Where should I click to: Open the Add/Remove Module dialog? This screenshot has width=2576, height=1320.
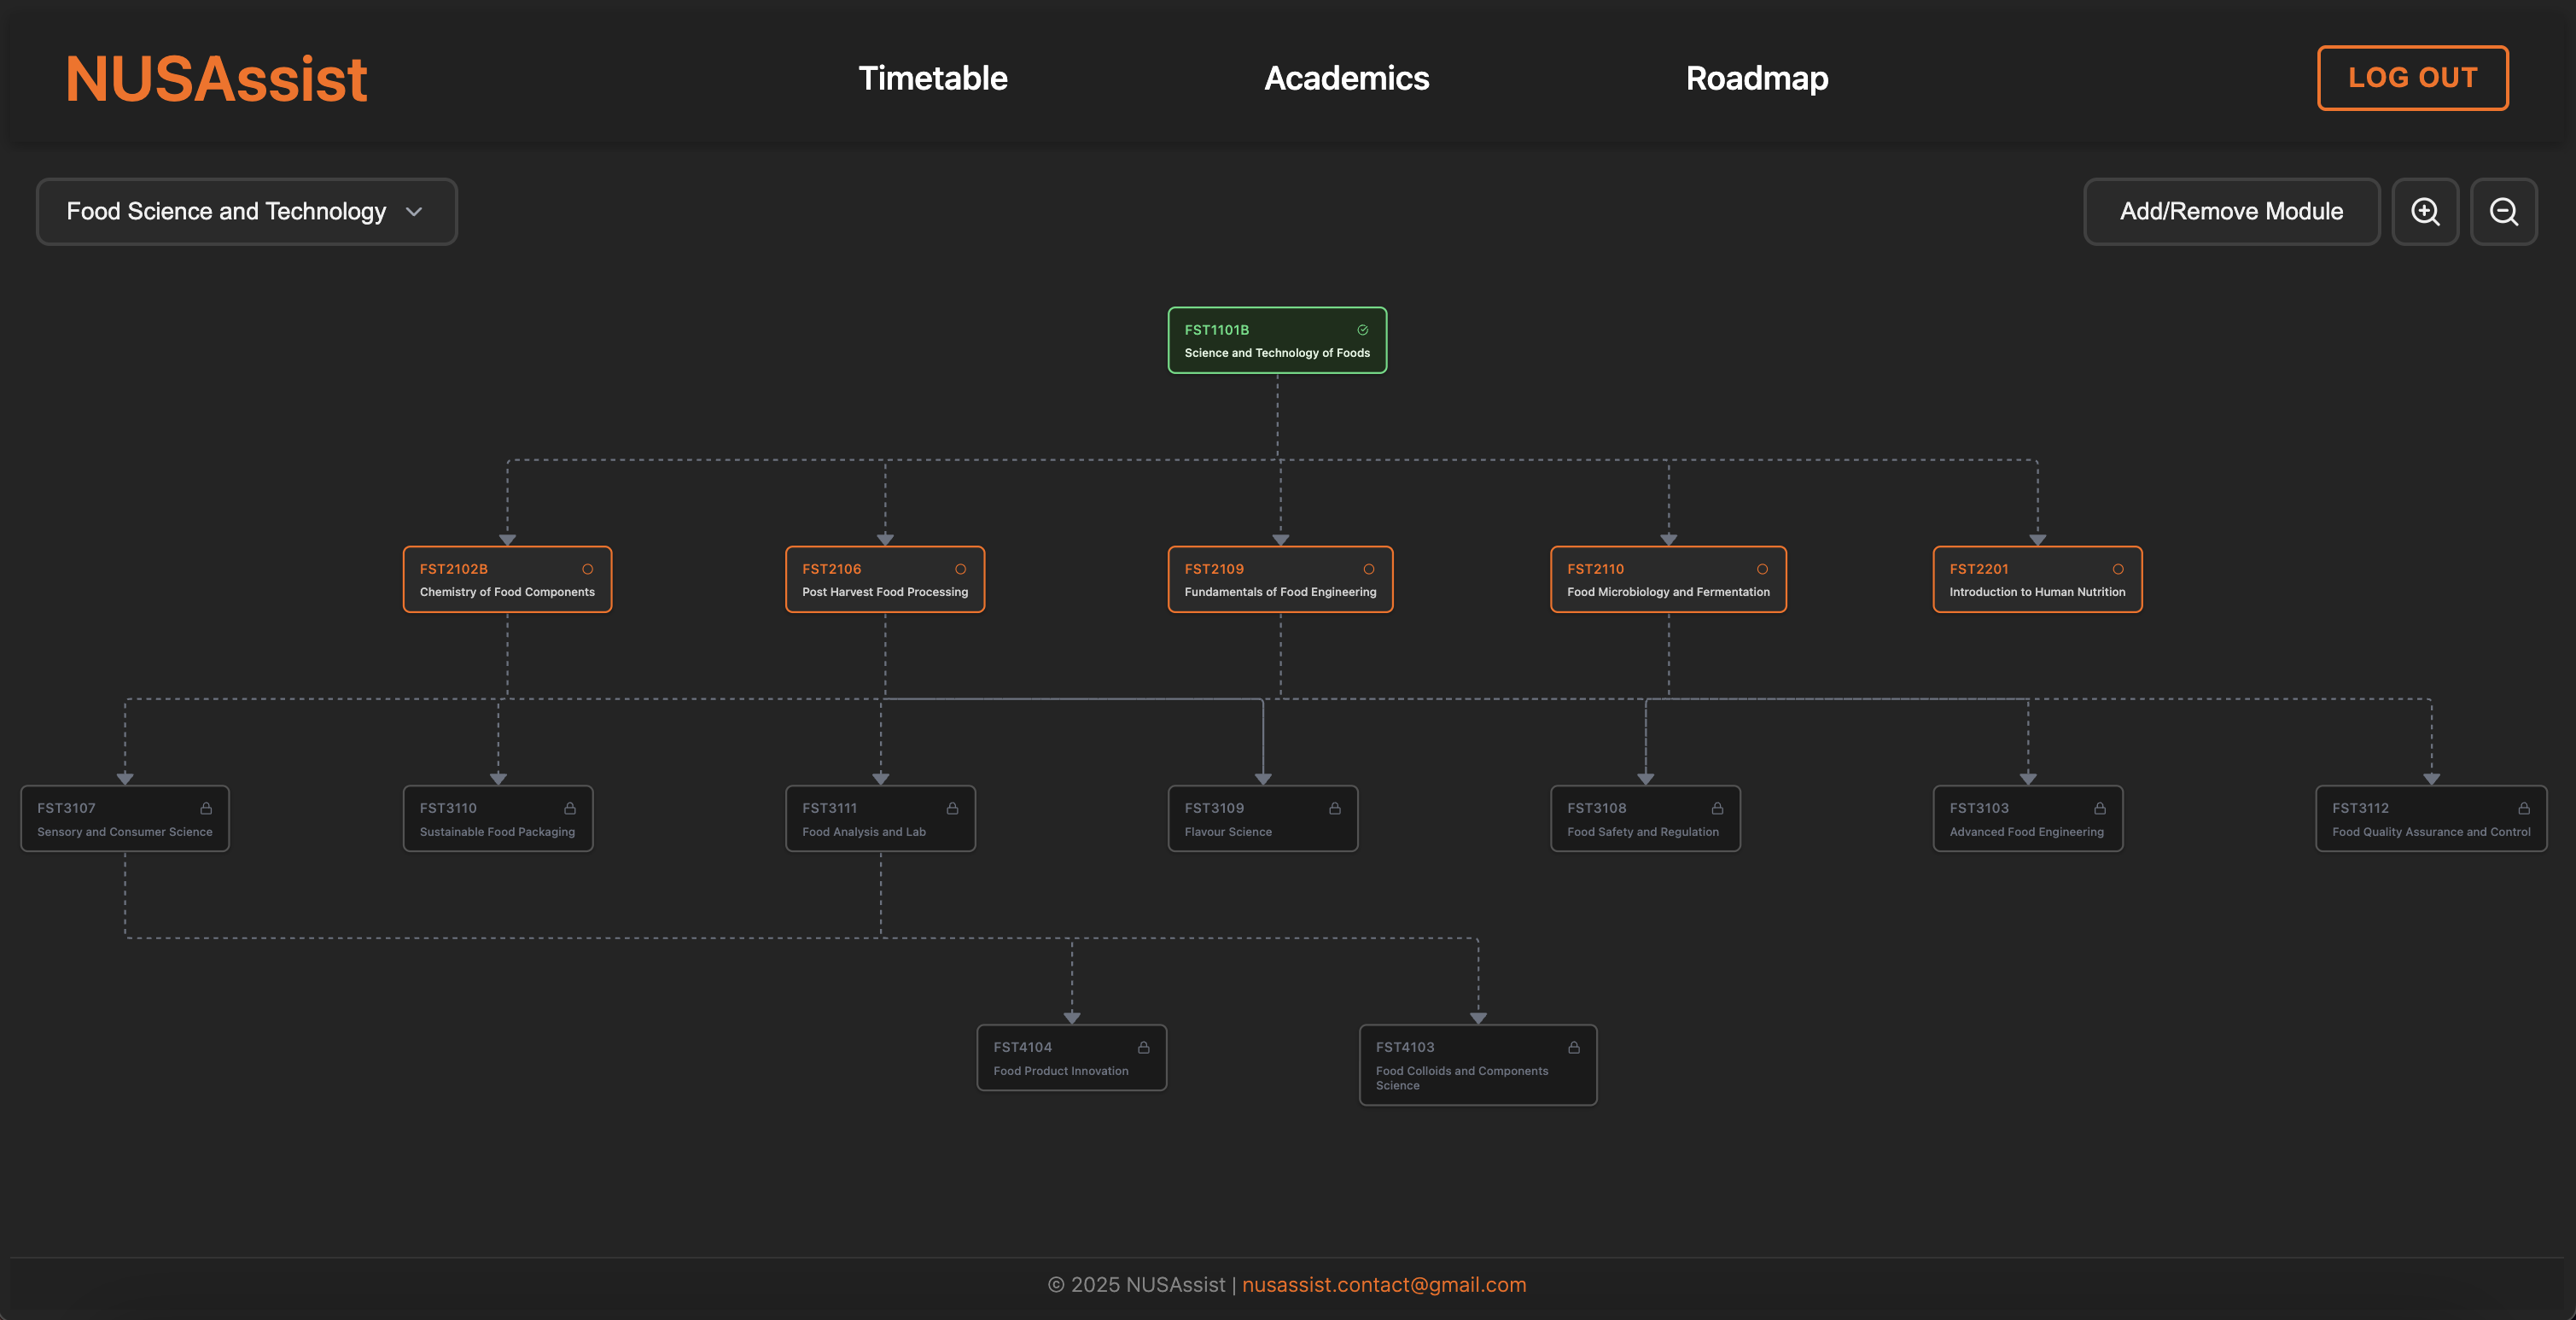[x=2231, y=211]
